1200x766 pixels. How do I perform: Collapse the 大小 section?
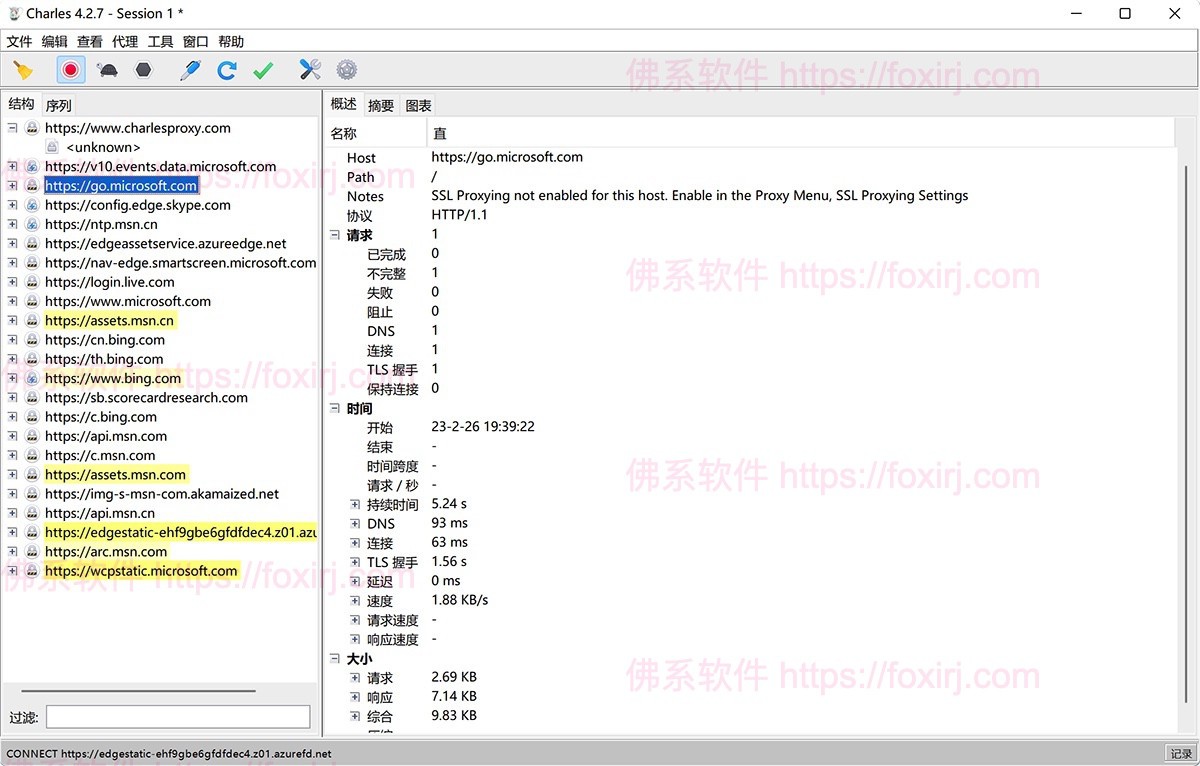[335, 659]
